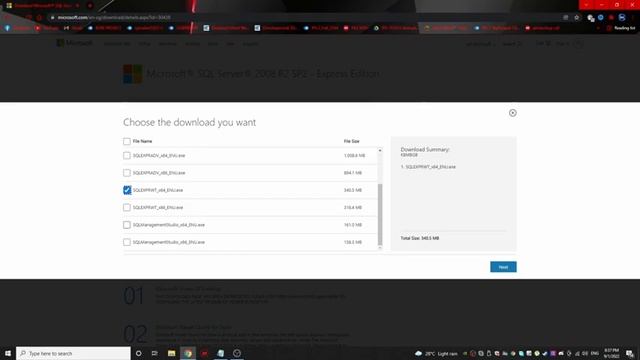This screenshot has width=640, height=360.
Task: Click the File Size column header
Action: click(x=351, y=141)
